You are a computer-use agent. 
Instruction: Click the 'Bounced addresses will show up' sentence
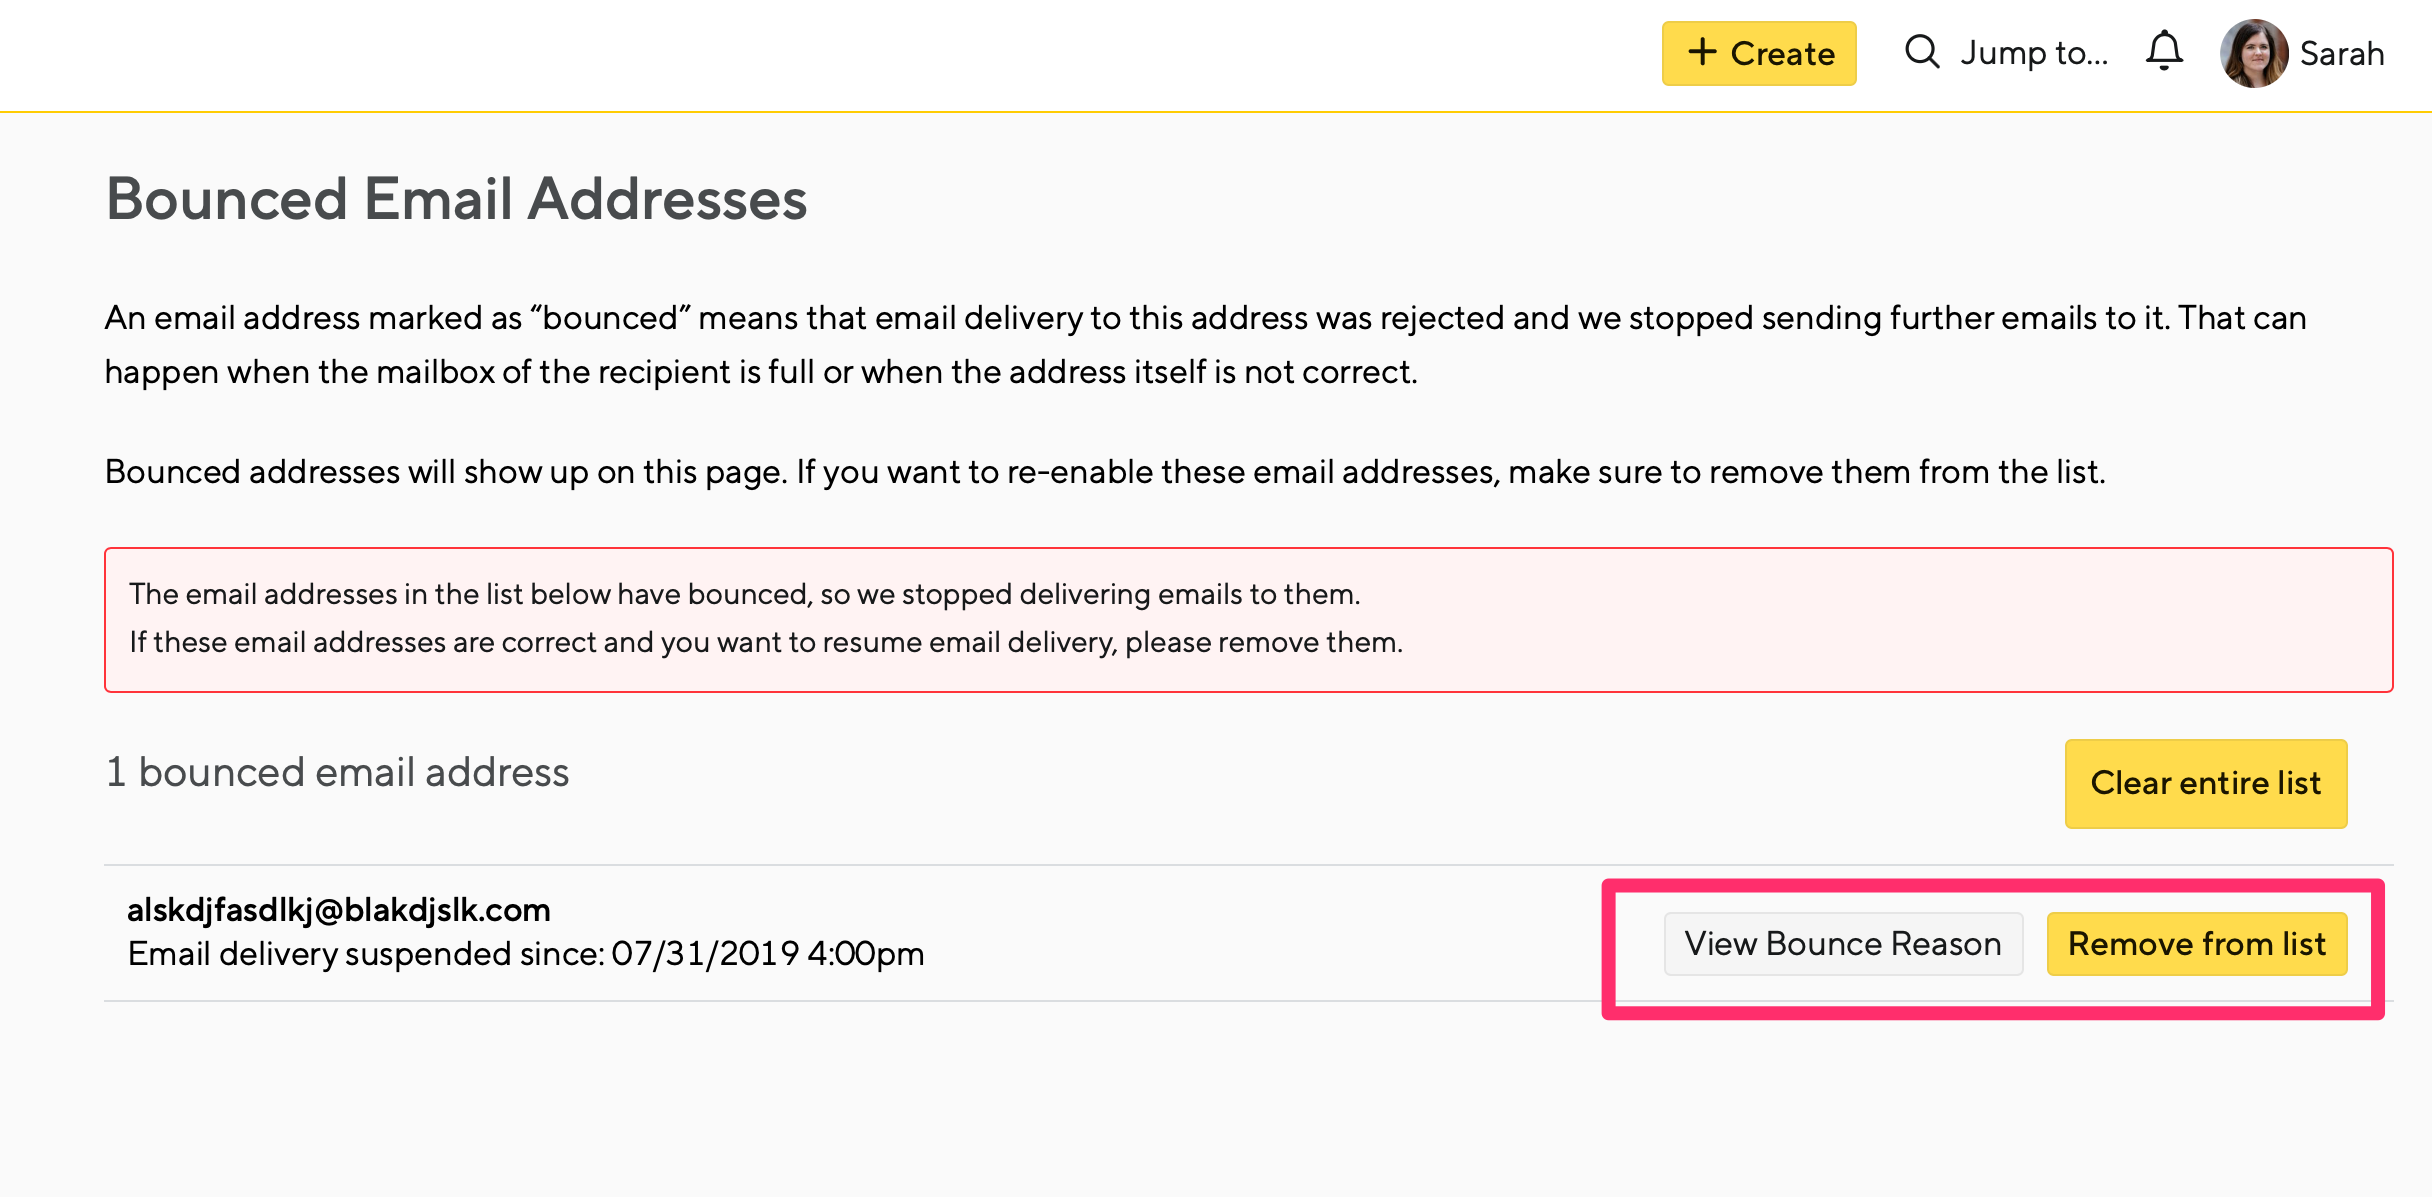[x=1105, y=471]
